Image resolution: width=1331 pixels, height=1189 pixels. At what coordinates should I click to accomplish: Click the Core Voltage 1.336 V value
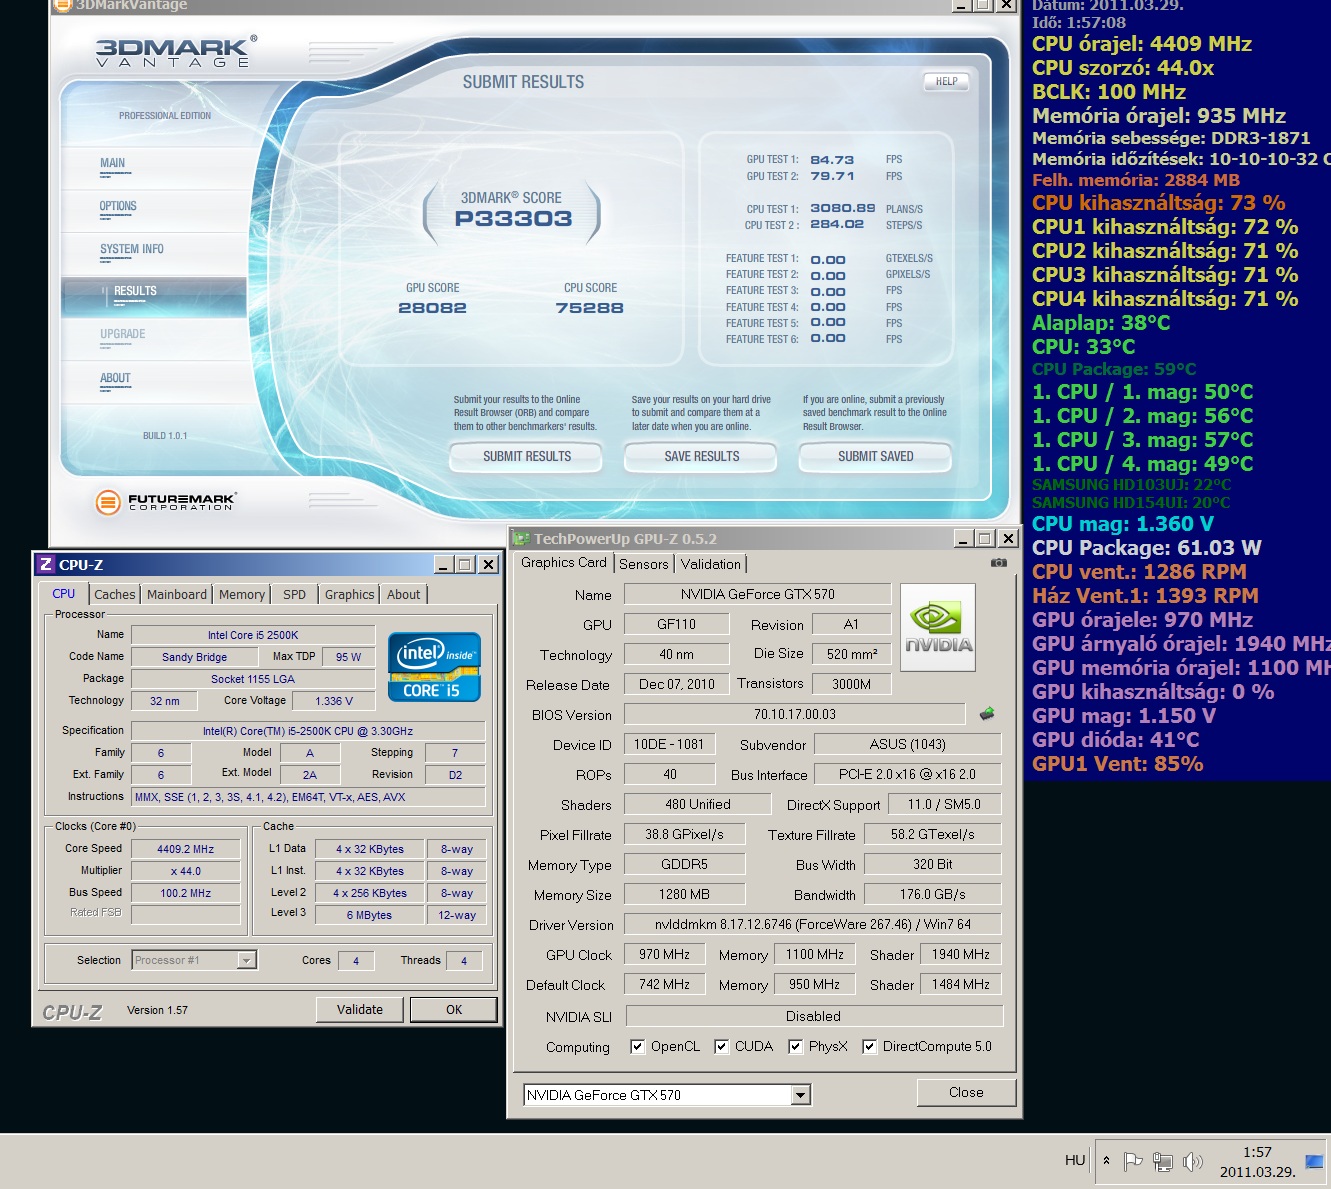click(334, 701)
